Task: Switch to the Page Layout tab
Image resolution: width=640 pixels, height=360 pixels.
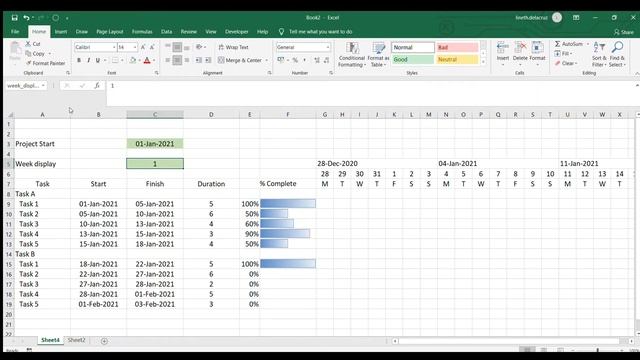Action: click(110, 31)
